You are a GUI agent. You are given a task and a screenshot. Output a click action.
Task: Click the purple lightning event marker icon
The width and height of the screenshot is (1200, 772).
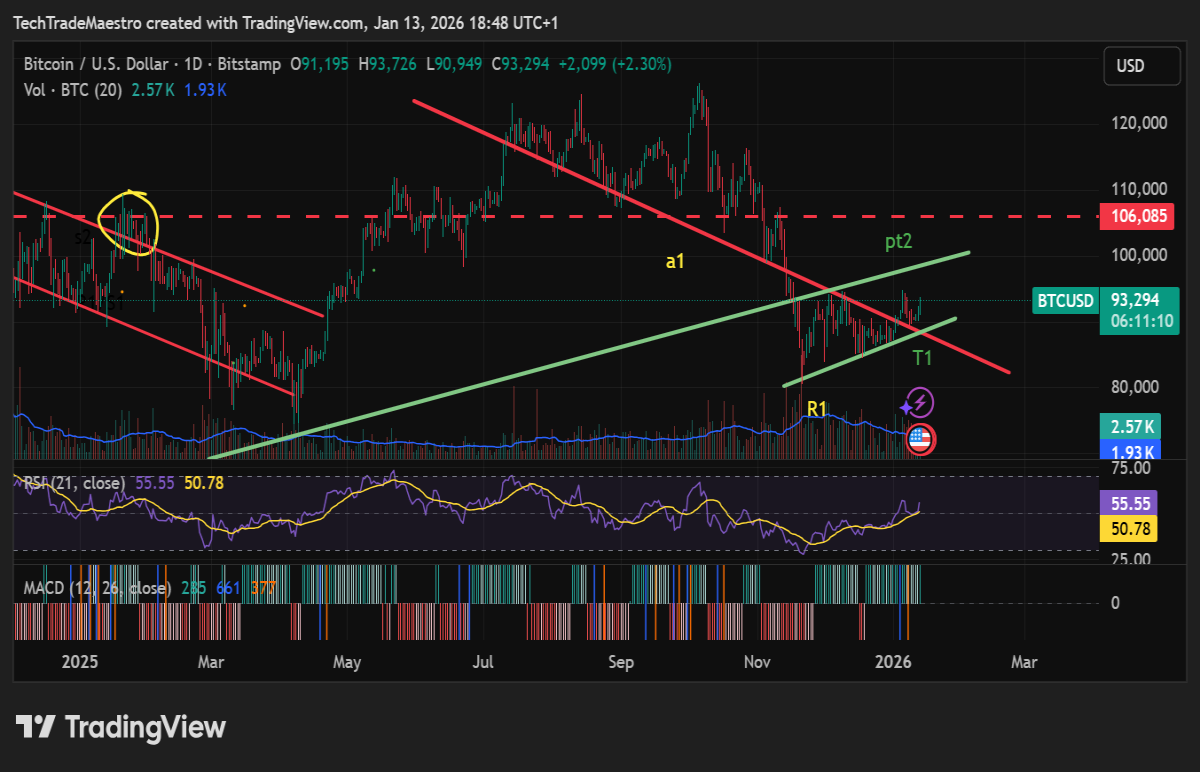920,402
